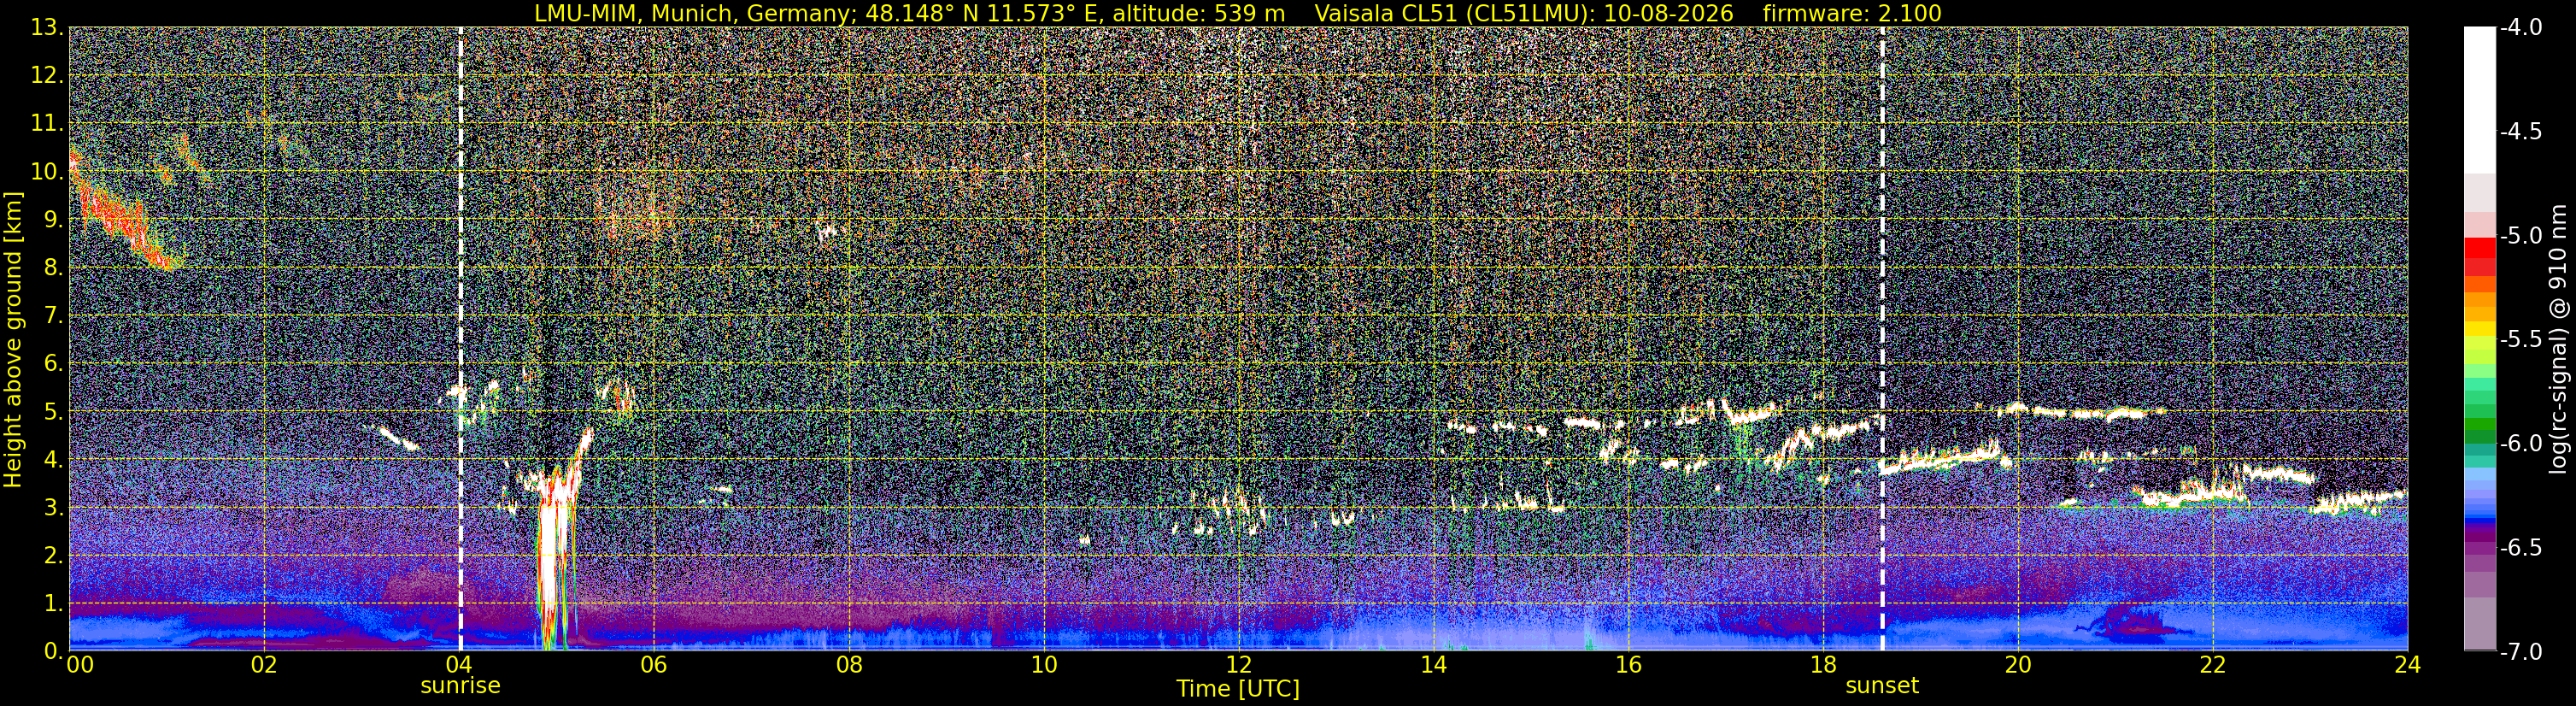Click the height axis tick "9."

coord(54,220)
